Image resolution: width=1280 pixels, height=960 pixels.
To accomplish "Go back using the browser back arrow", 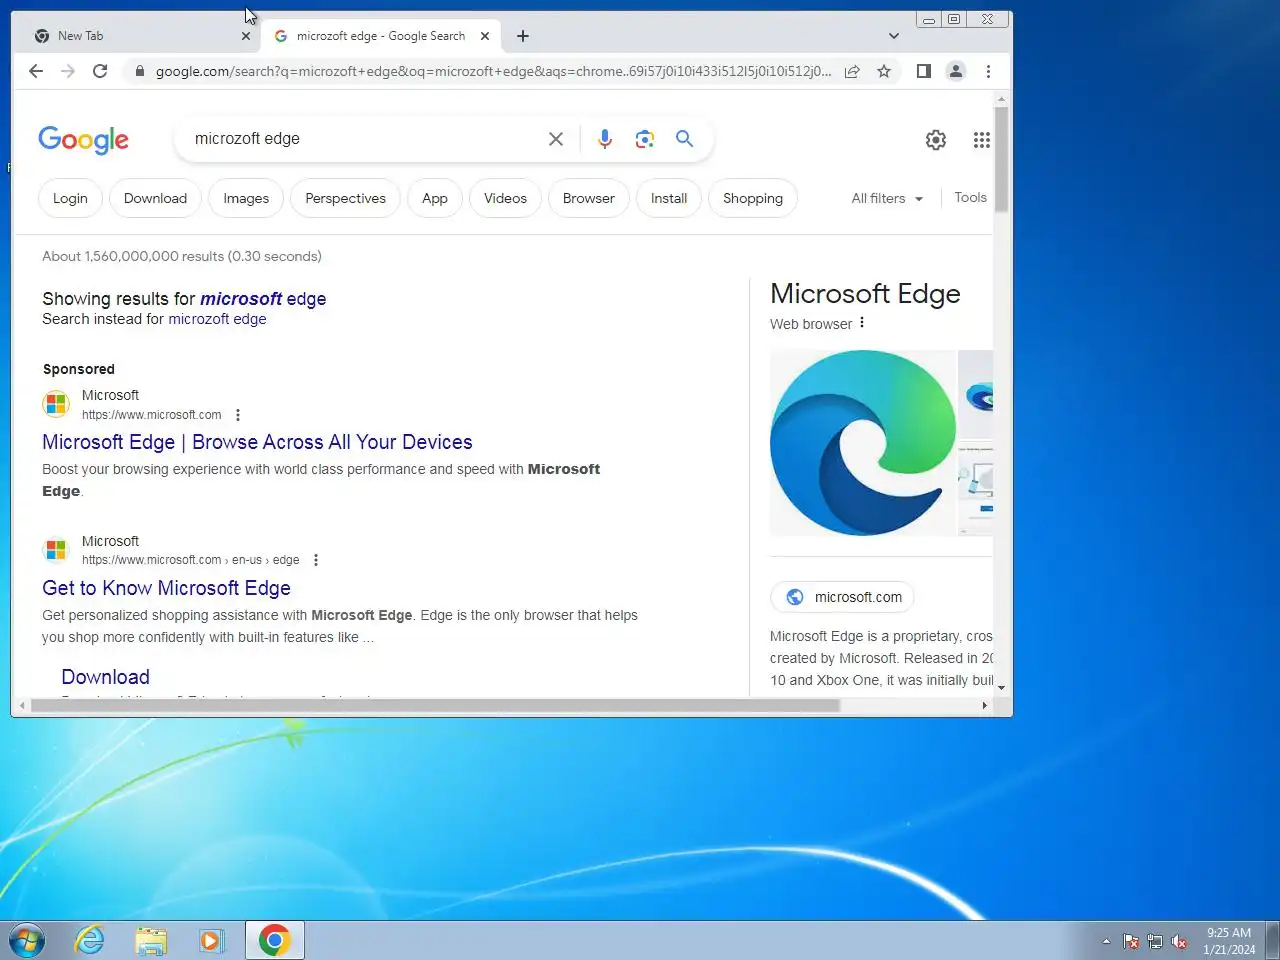I will click(x=36, y=71).
